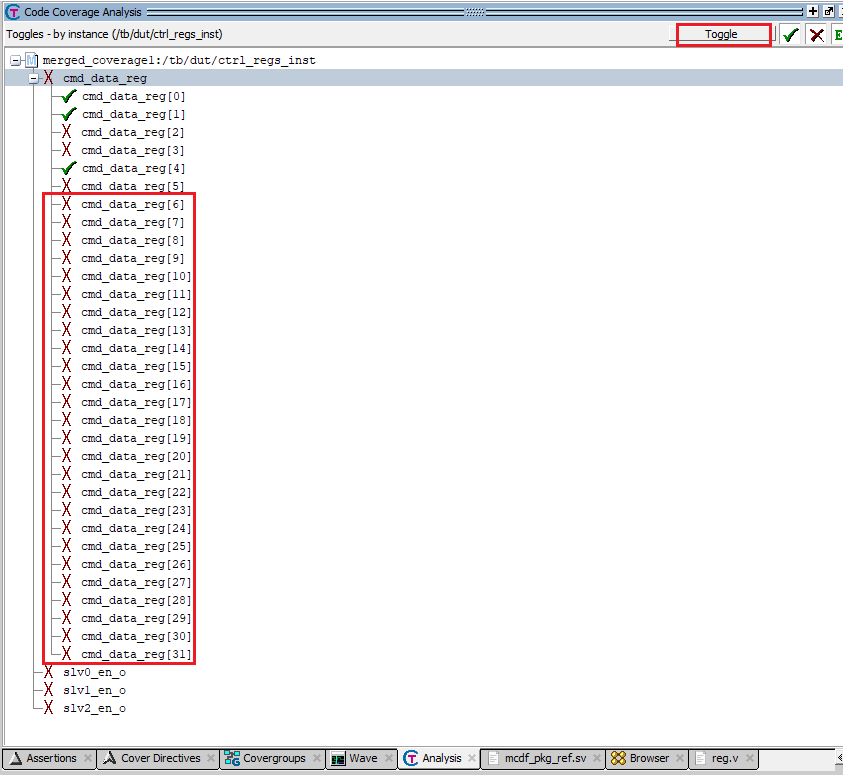
Task: Collapse the cmd_data_reg tree node
Action: tap(33, 78)
